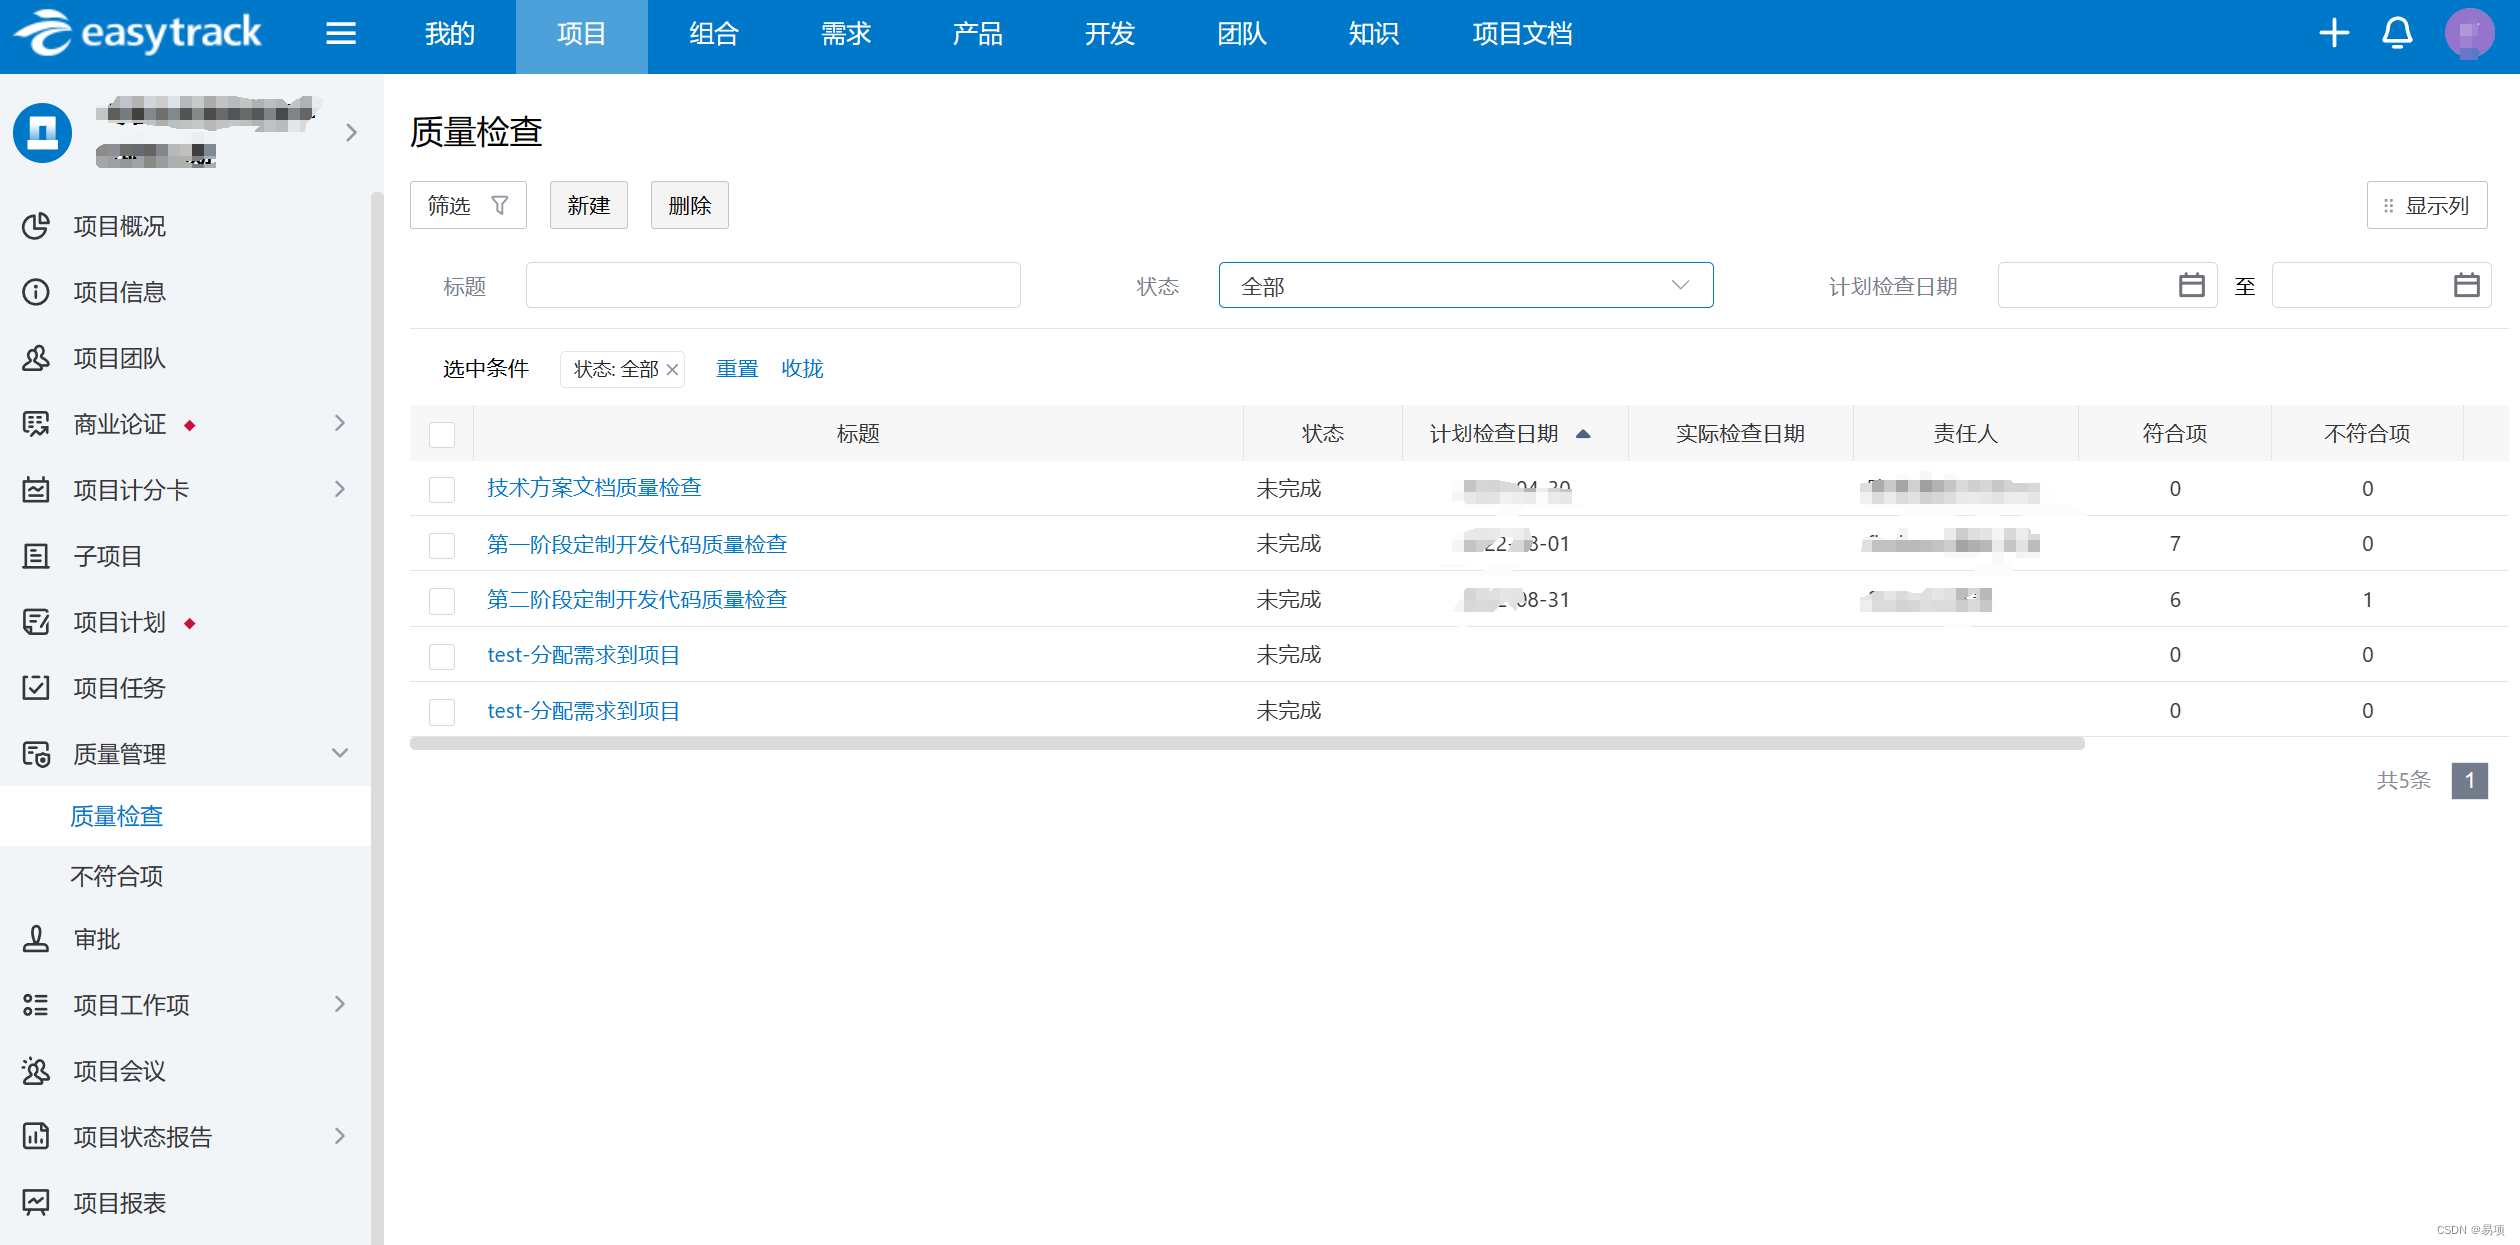The width and height of the screenshot is (2520, 1245).
Task: Open 项目概况 sidebar icon
Action: click(36, 226)
